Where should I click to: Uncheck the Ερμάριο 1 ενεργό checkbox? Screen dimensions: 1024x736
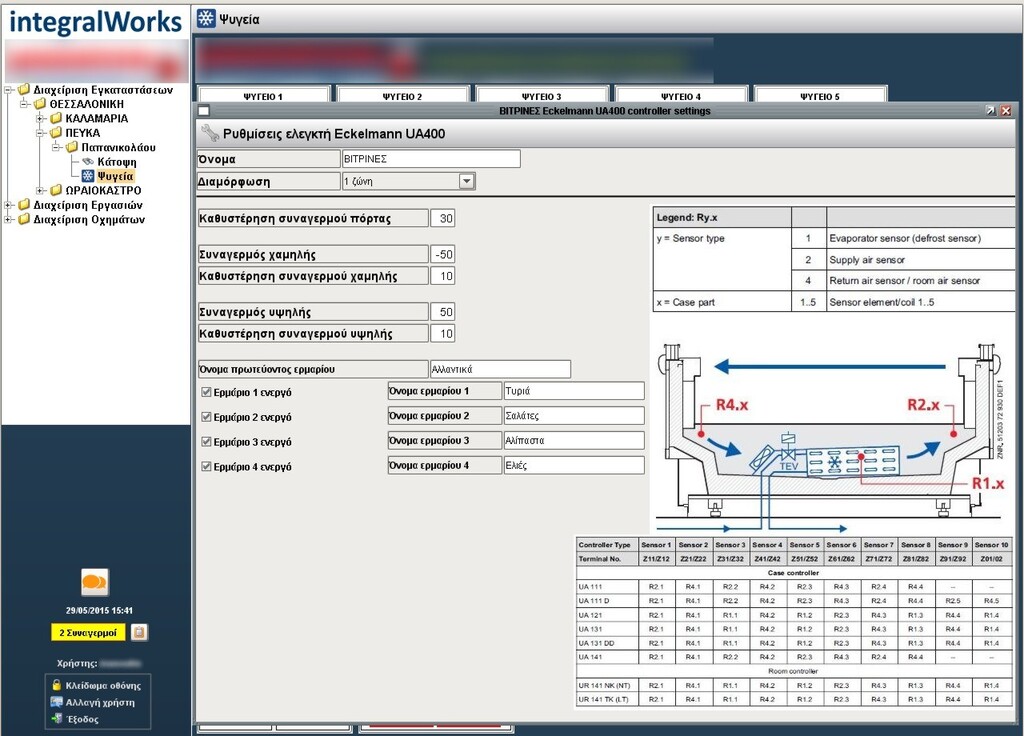point(207,393)
